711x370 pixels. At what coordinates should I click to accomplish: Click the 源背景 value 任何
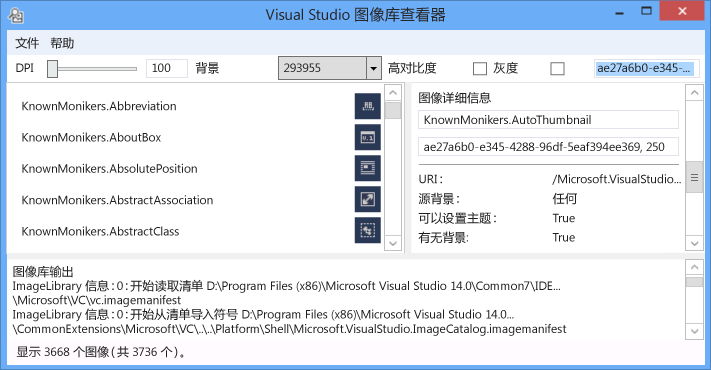pyautogui.click(x=565, y=199)
